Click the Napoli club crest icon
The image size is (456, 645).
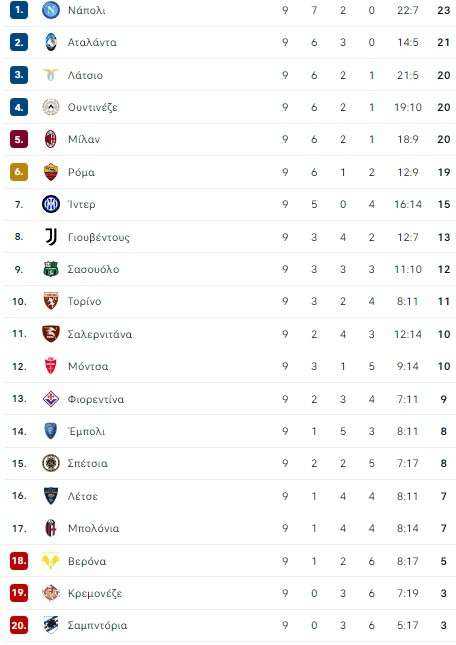[x=51, y=10]
